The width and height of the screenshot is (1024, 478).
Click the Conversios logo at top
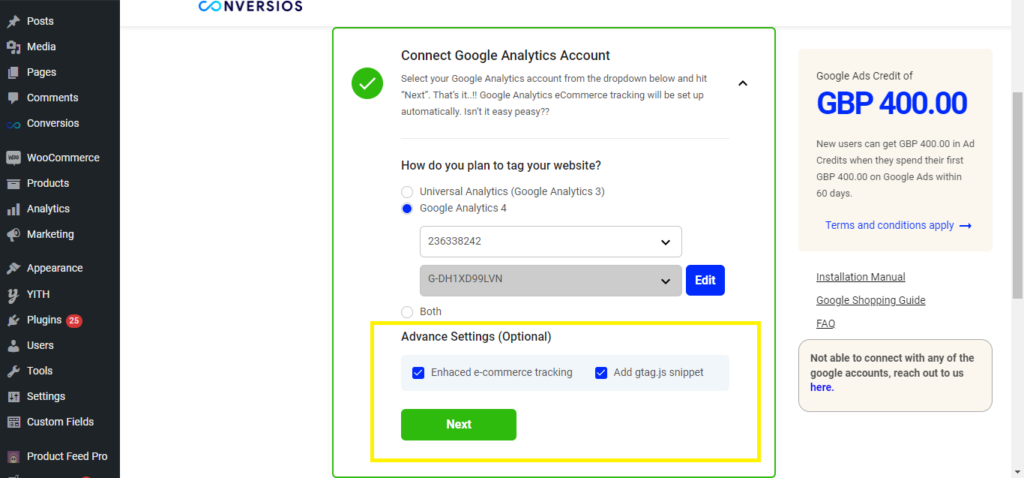pyautogui.click(x=250, y=7)
